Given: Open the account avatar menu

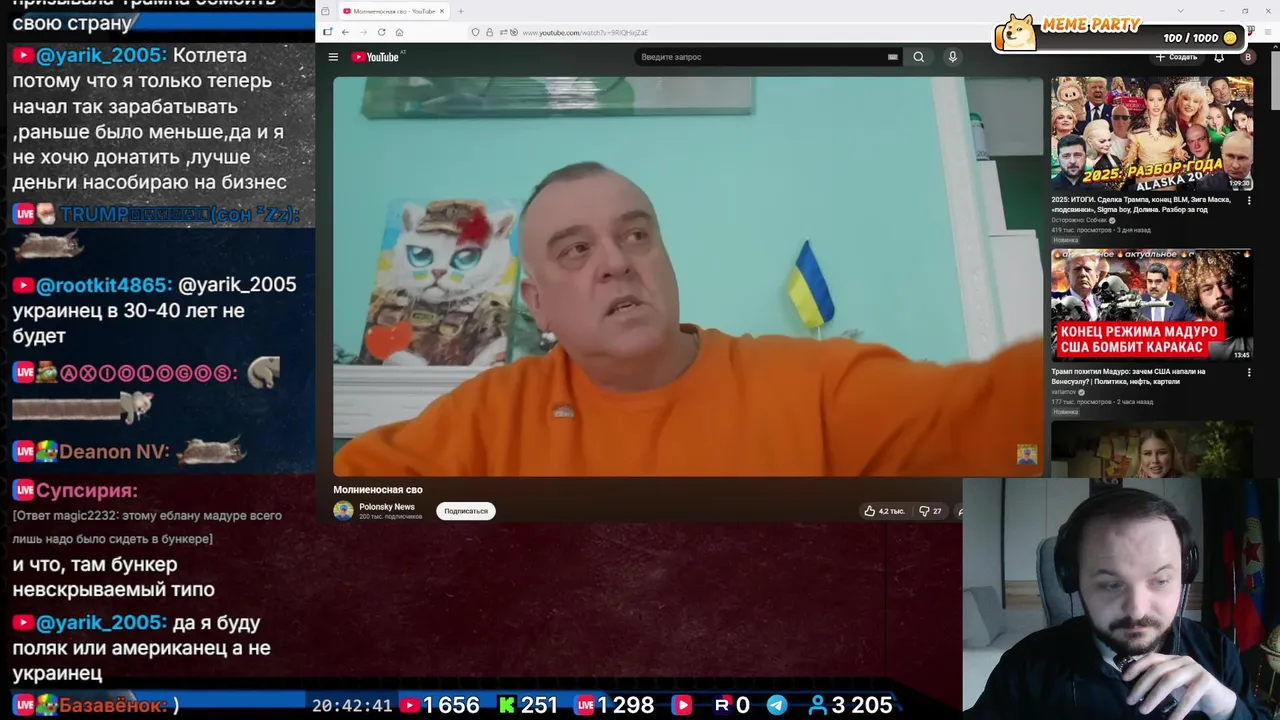Looking at the screenshot, I should pyautogui.click(x=1247, y=57).
